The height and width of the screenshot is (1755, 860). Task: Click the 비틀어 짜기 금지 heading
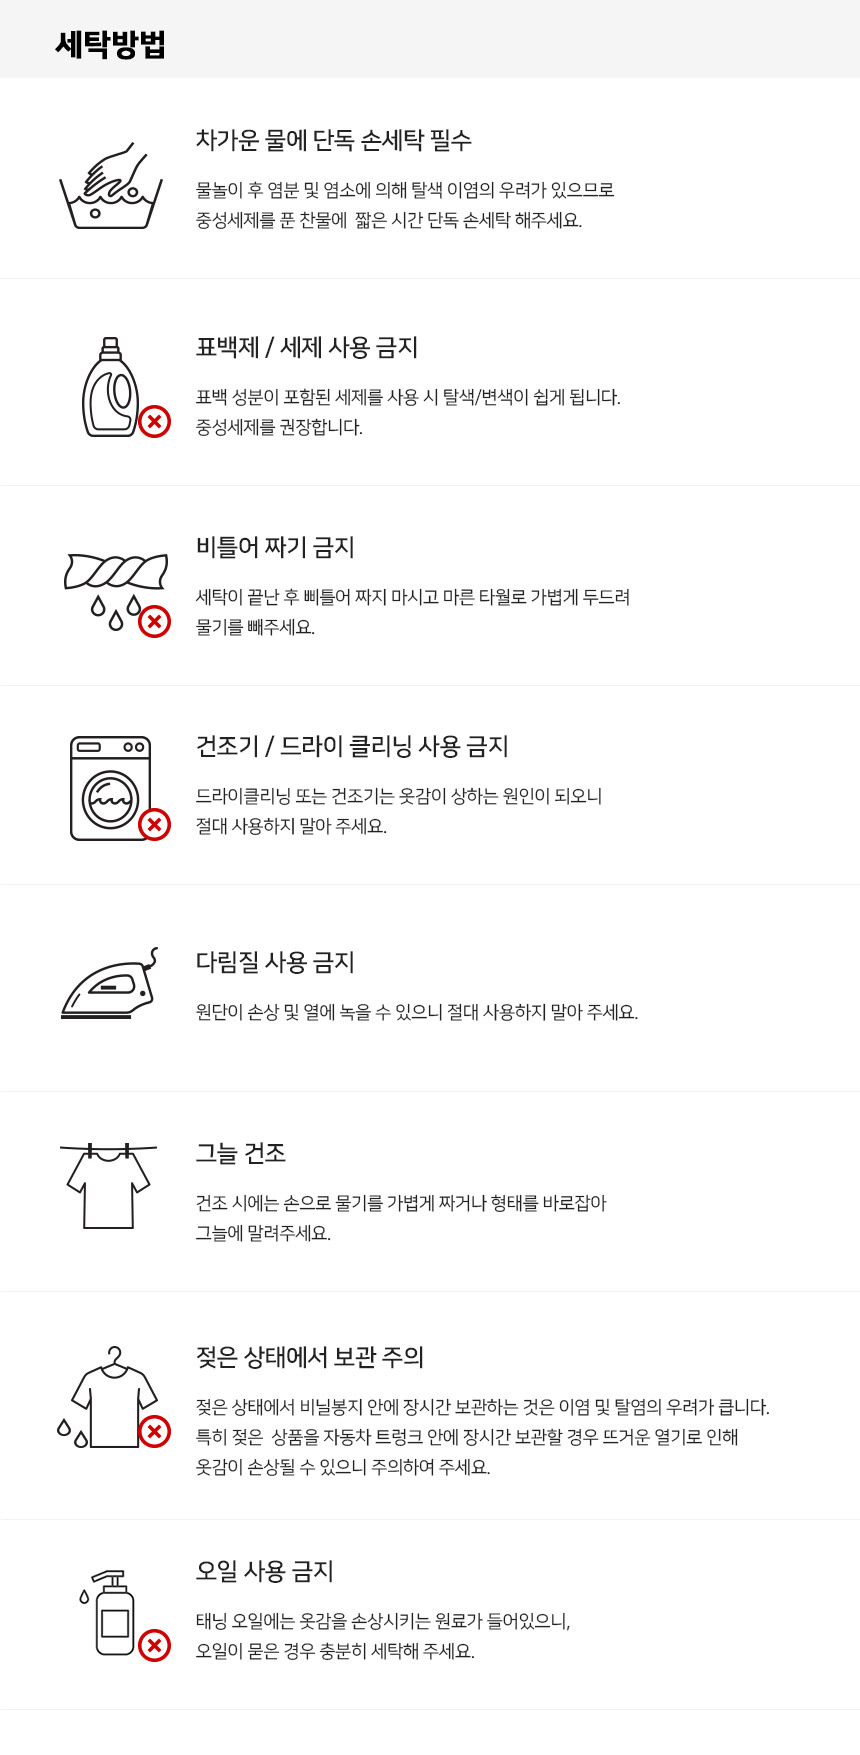(x=275, y=547)
